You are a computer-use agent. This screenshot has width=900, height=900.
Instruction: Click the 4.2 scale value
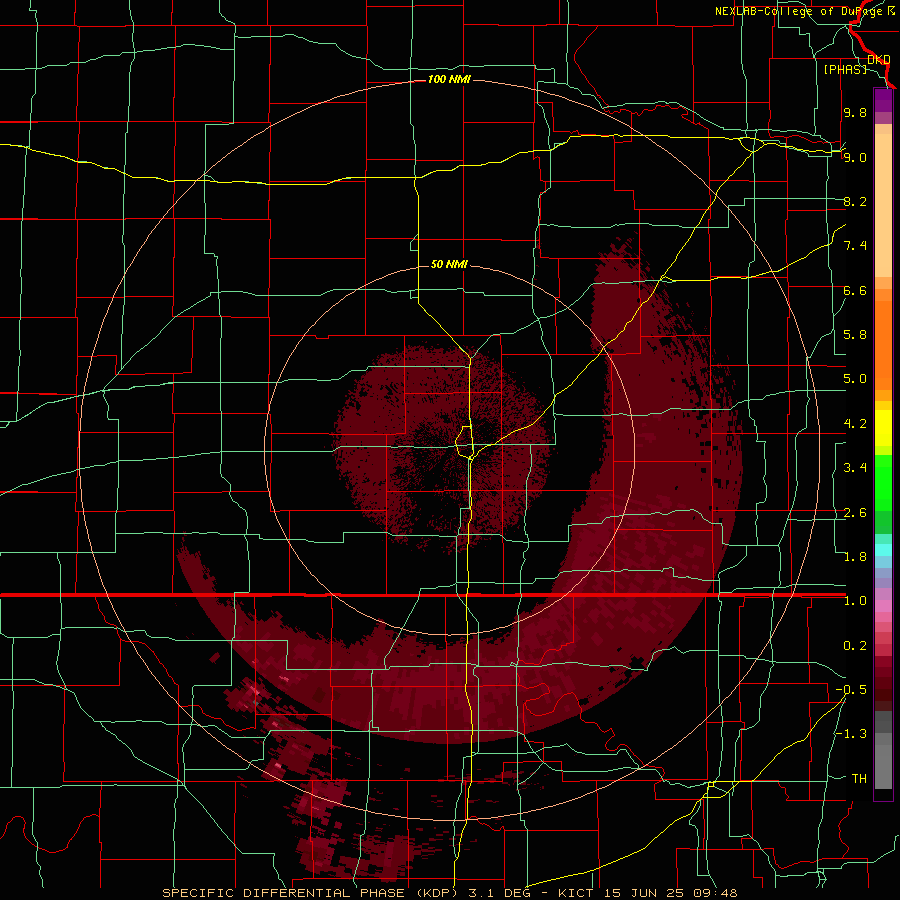855,424
